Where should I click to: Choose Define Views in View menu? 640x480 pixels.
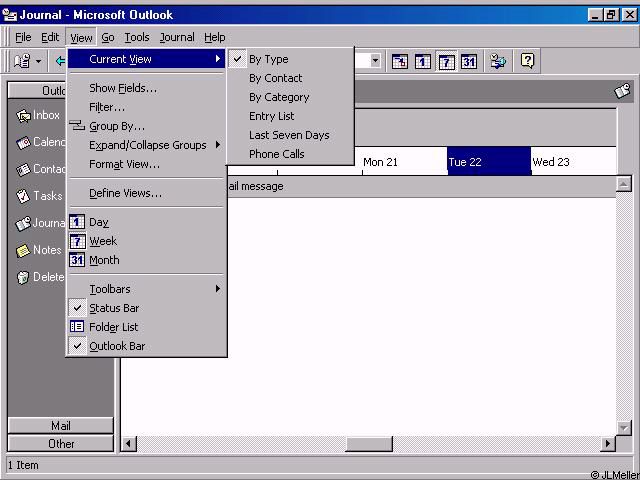(147, 193)
